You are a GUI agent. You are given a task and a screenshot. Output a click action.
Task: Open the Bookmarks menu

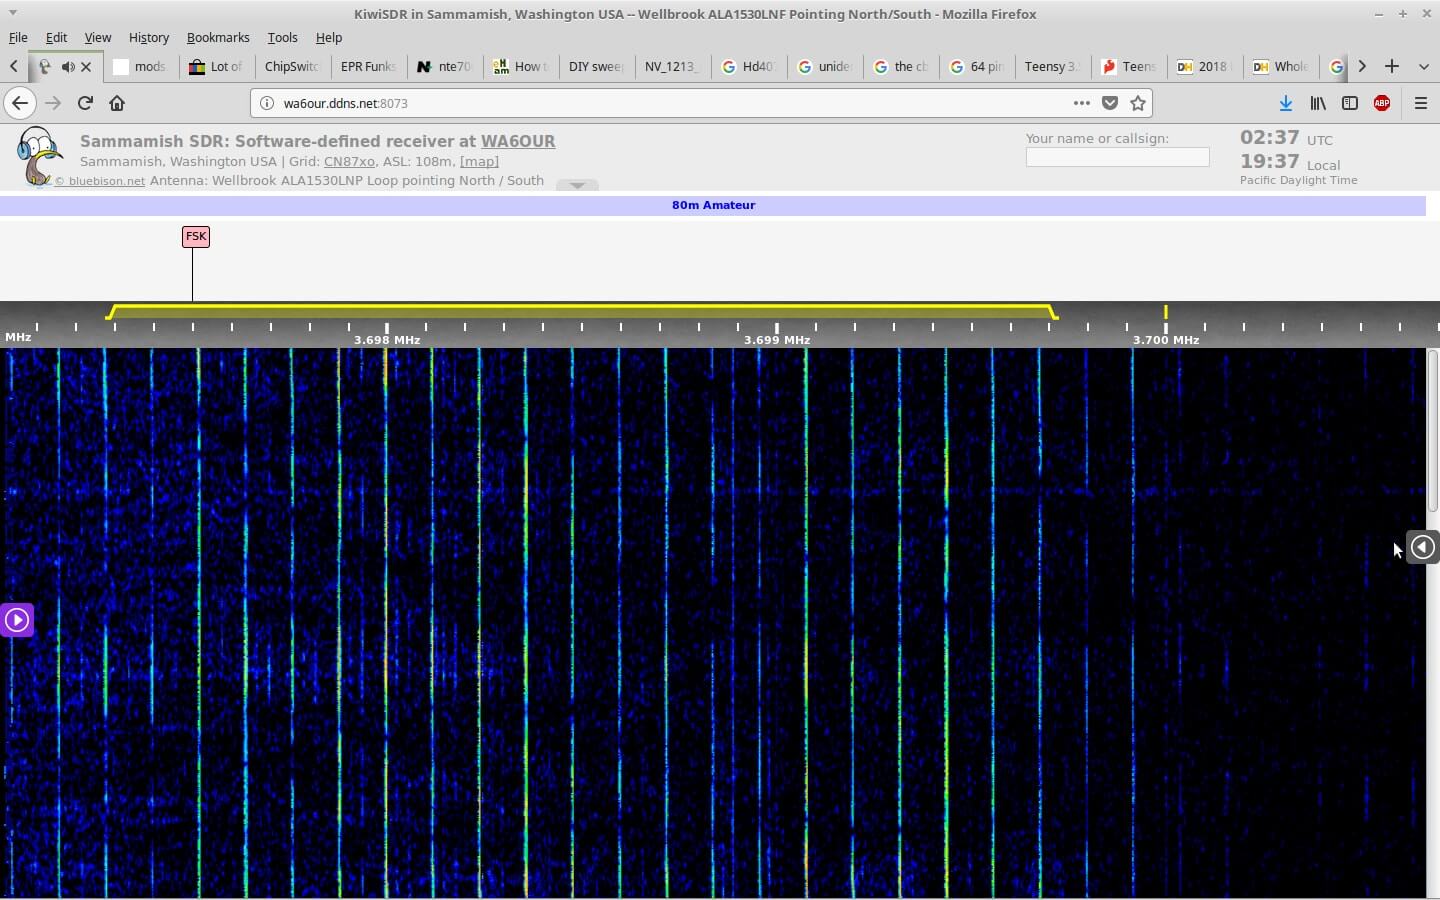(218, 38)
